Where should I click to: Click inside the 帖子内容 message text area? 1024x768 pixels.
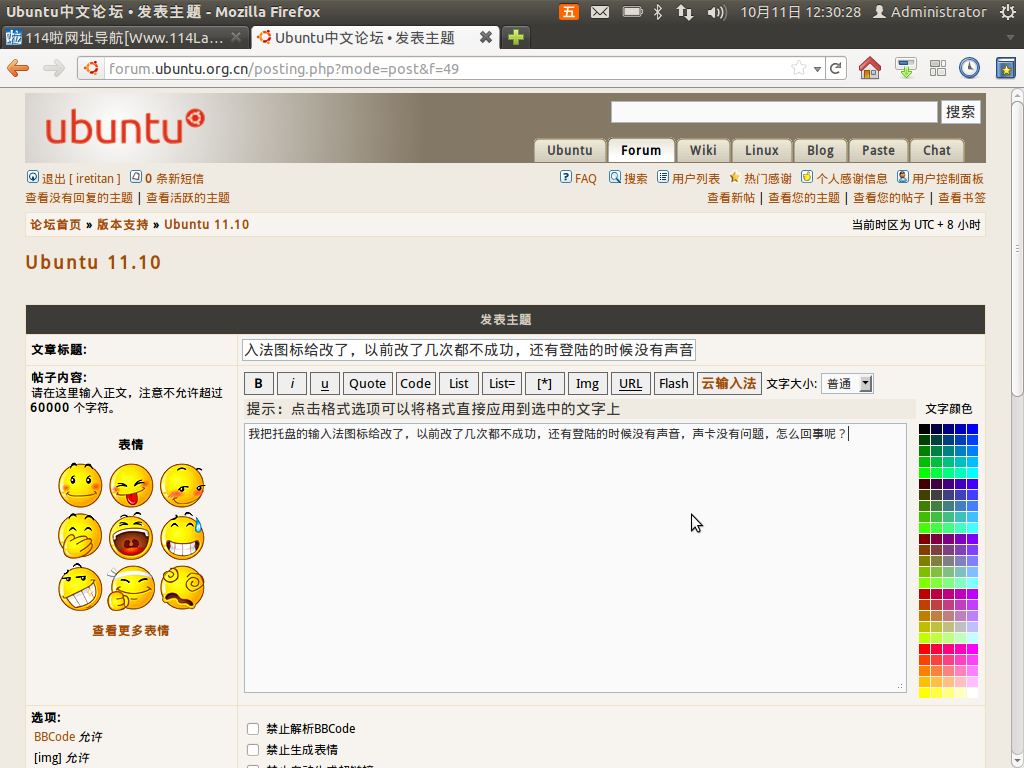point(575,558)
